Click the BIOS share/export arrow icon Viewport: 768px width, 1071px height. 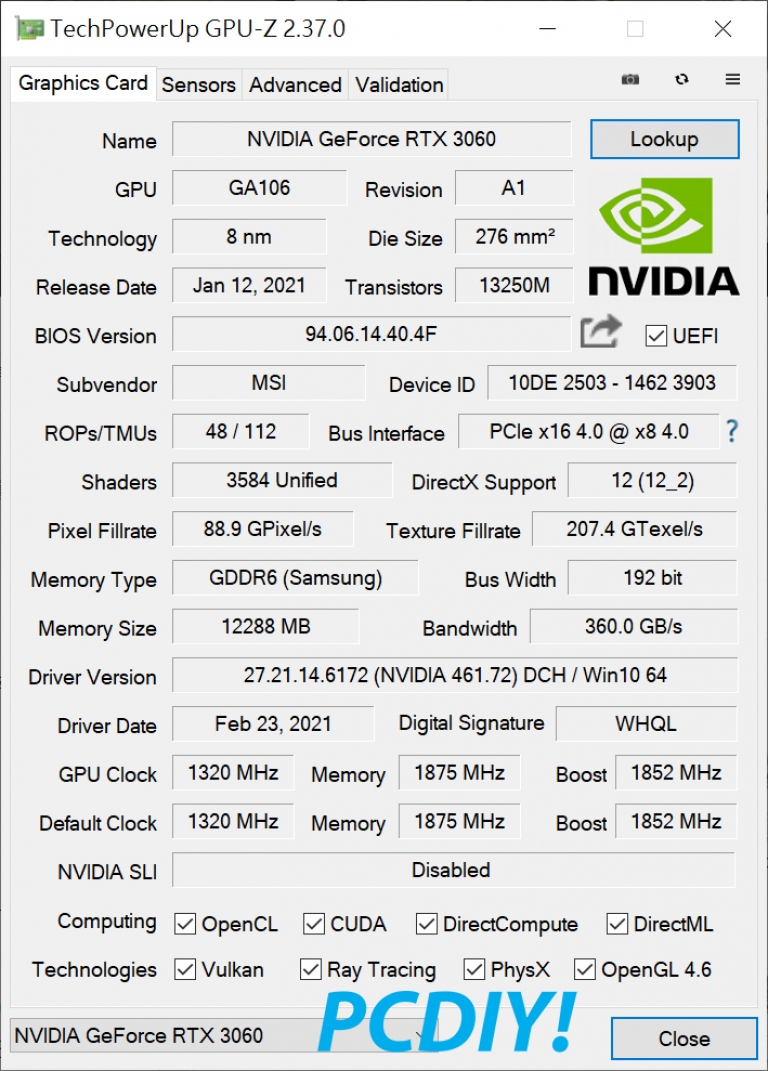(x=601, y=332)
